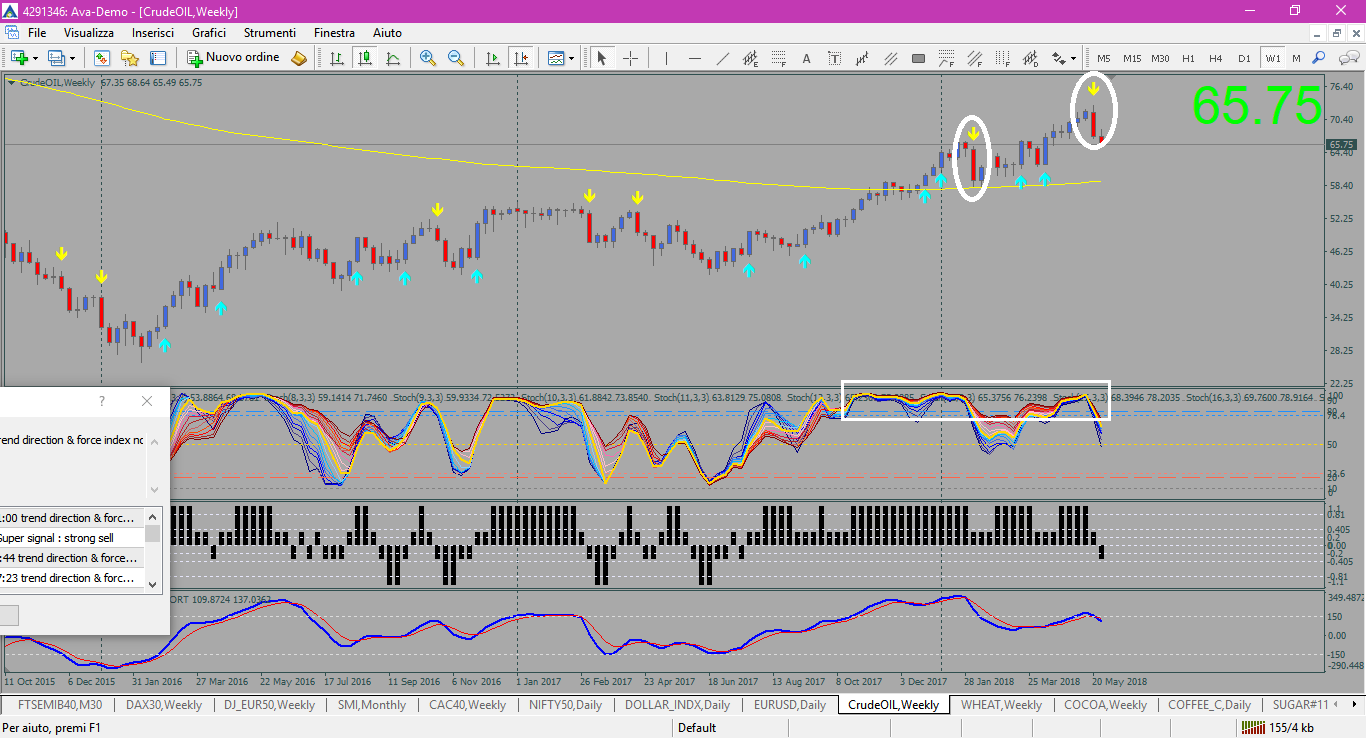Select the Fibonacci arcs tool
1366x738 pixels.
(x=946, y=58)
